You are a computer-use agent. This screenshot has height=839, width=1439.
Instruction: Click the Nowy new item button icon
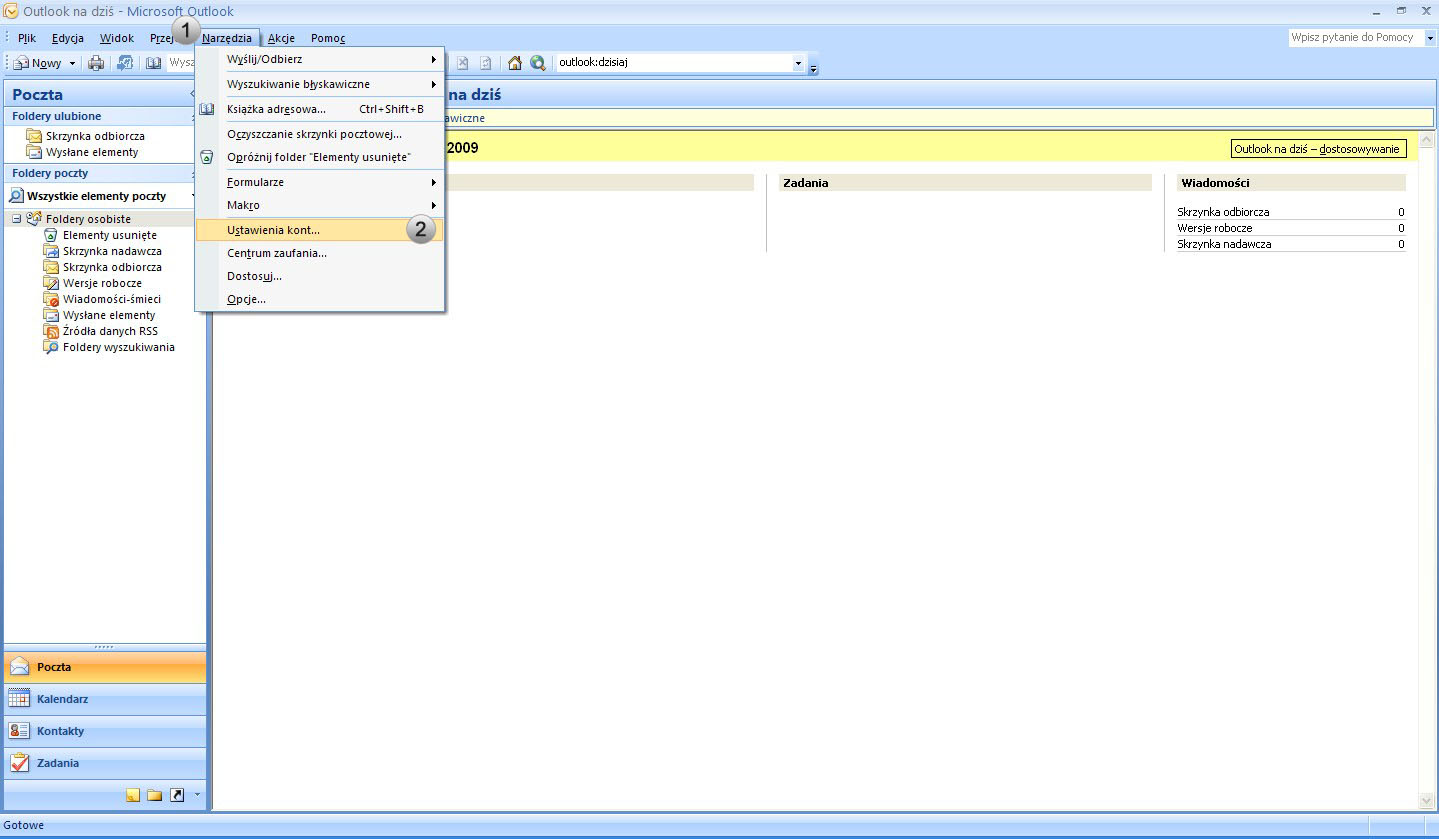click(37, 63)
